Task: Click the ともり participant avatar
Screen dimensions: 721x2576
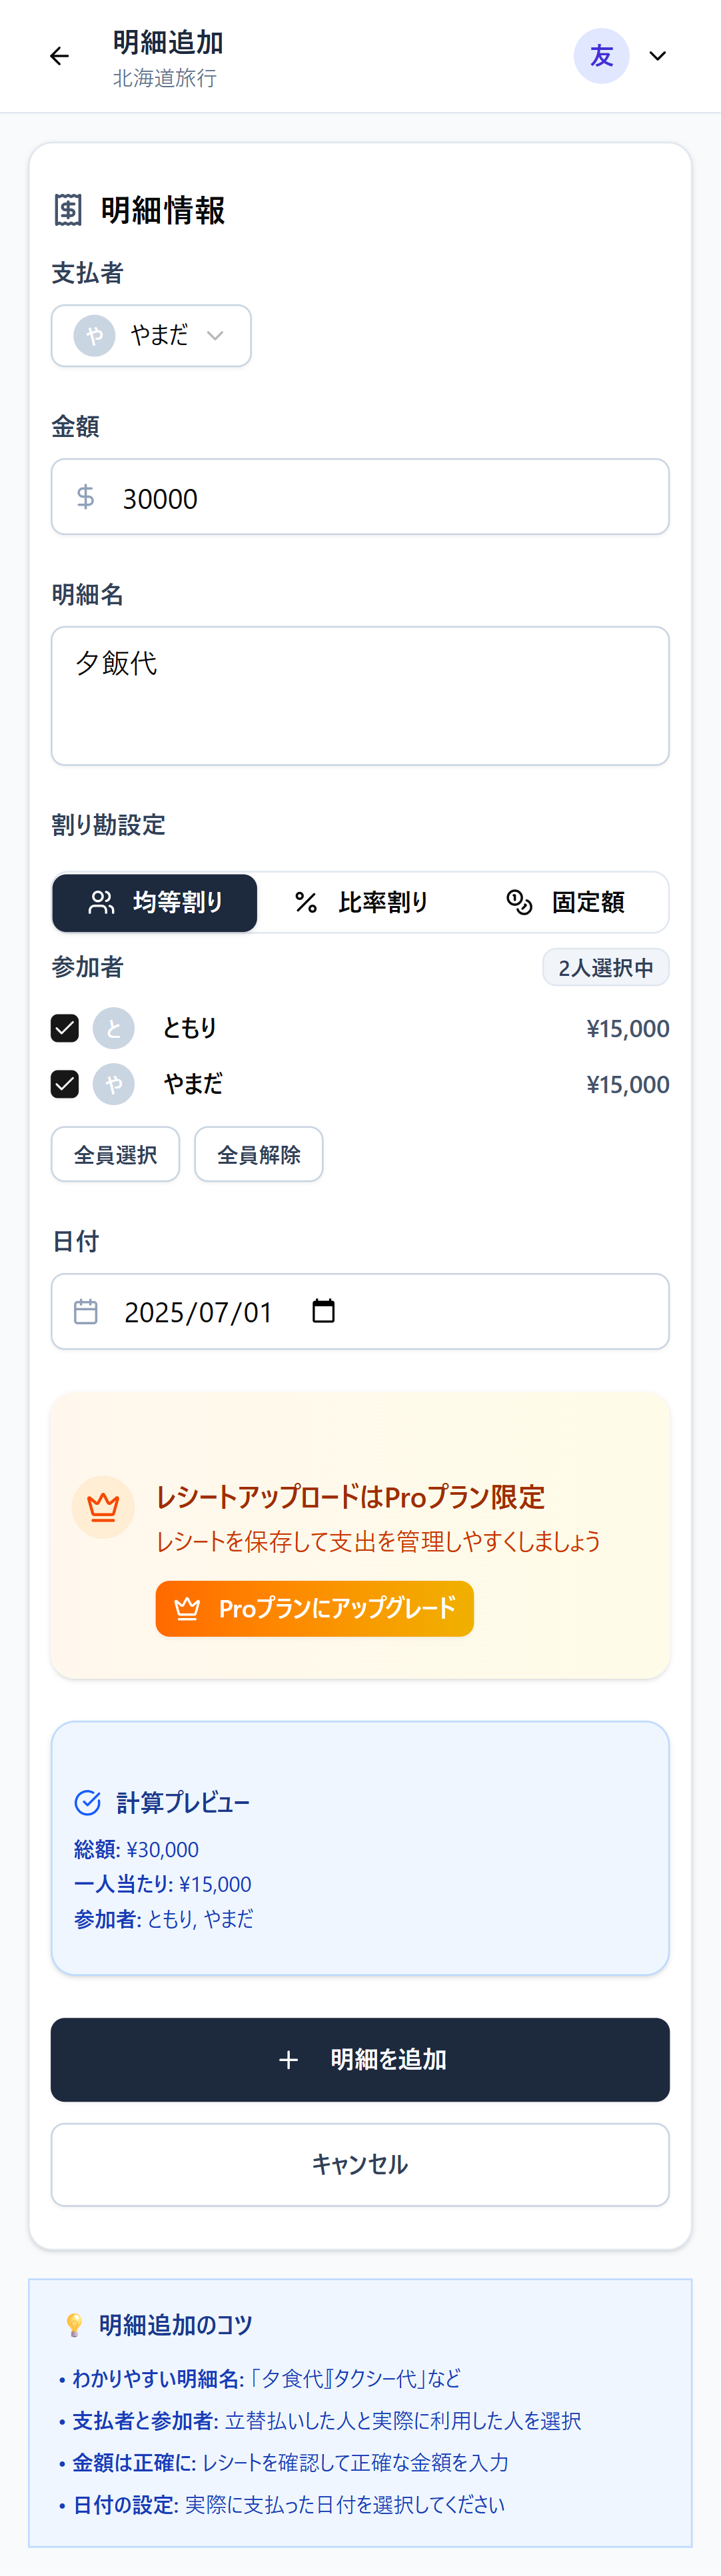Action: (x=114, y=1028)
